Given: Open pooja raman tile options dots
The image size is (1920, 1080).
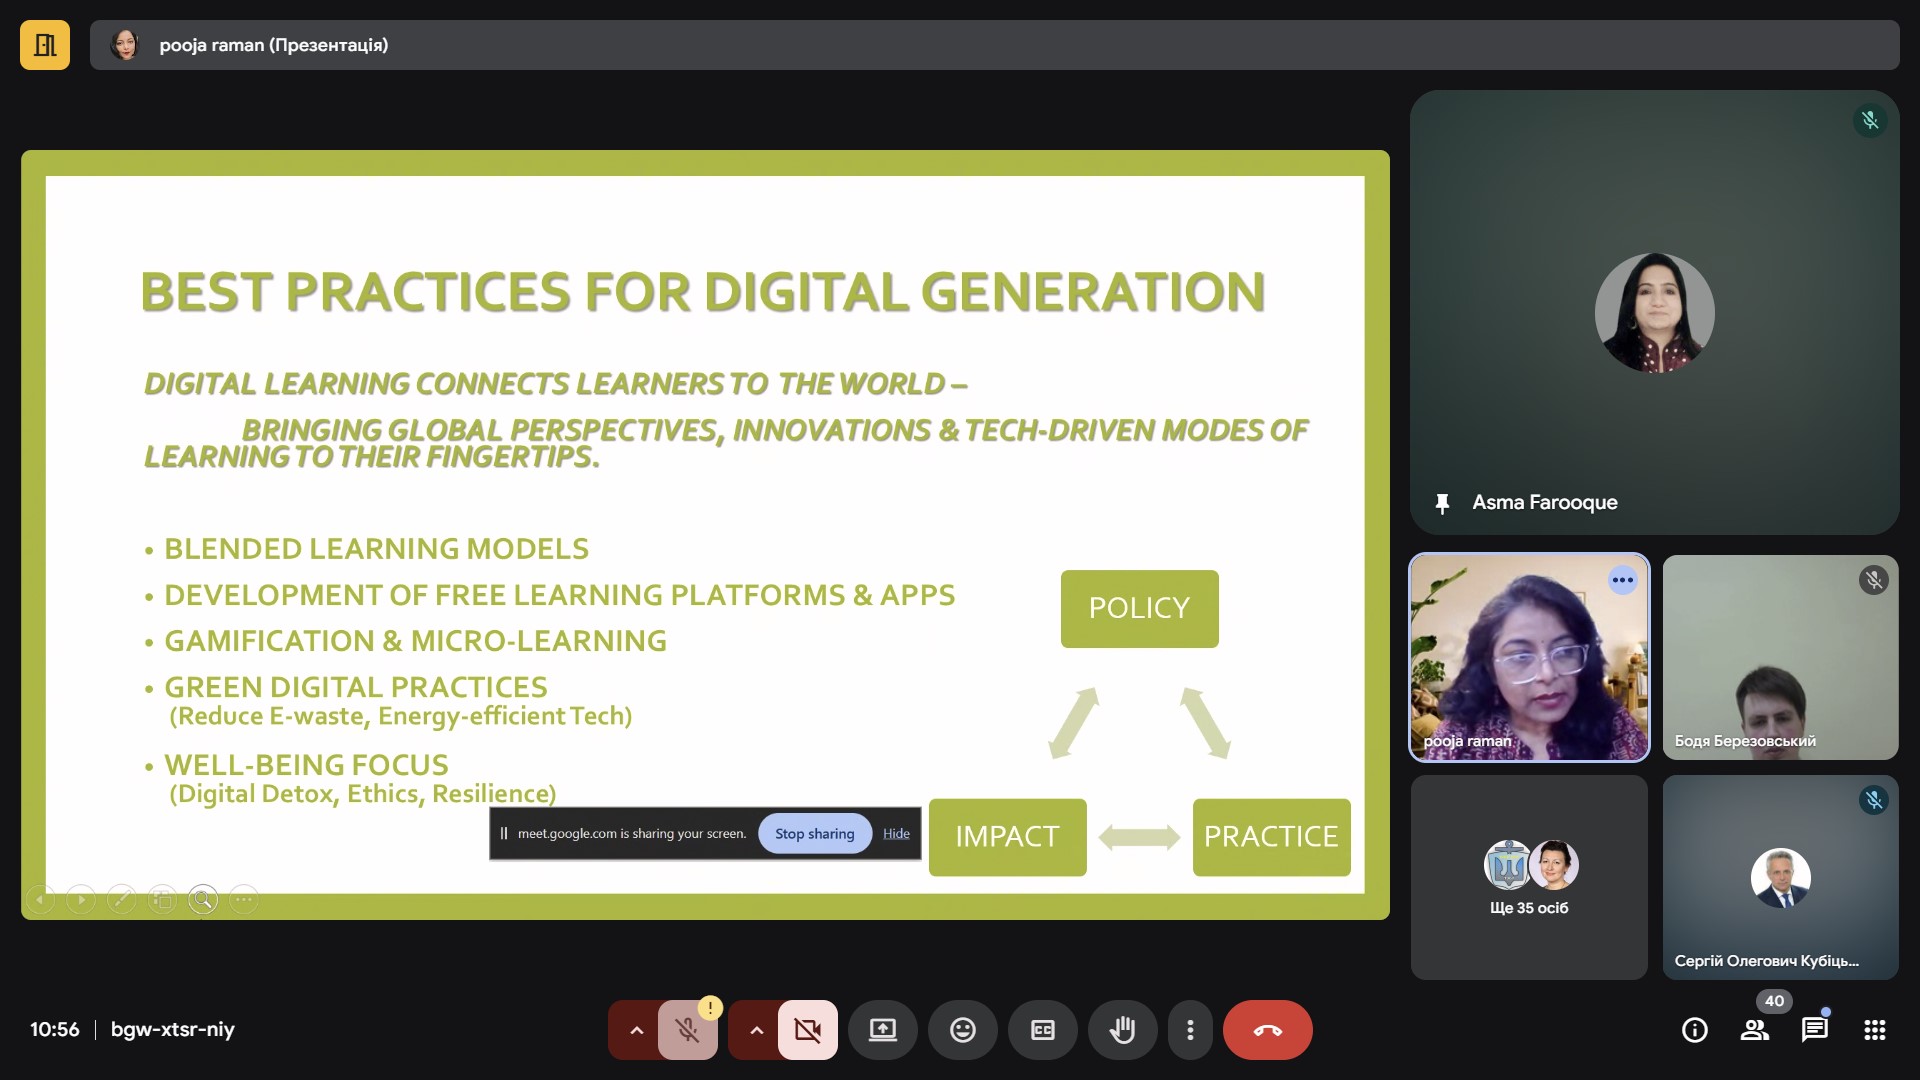Looking at the screenshot, I should pyautogui.click(x=1622, y=580).
